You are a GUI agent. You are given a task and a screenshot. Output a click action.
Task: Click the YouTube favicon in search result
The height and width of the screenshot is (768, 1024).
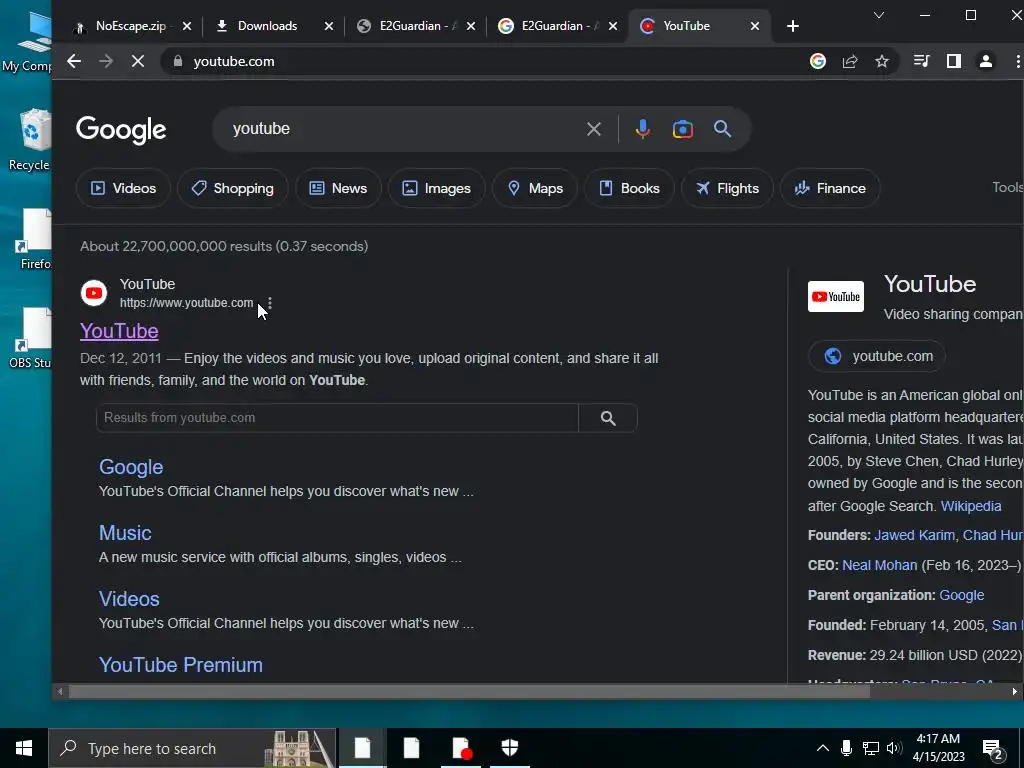[94, 293]
